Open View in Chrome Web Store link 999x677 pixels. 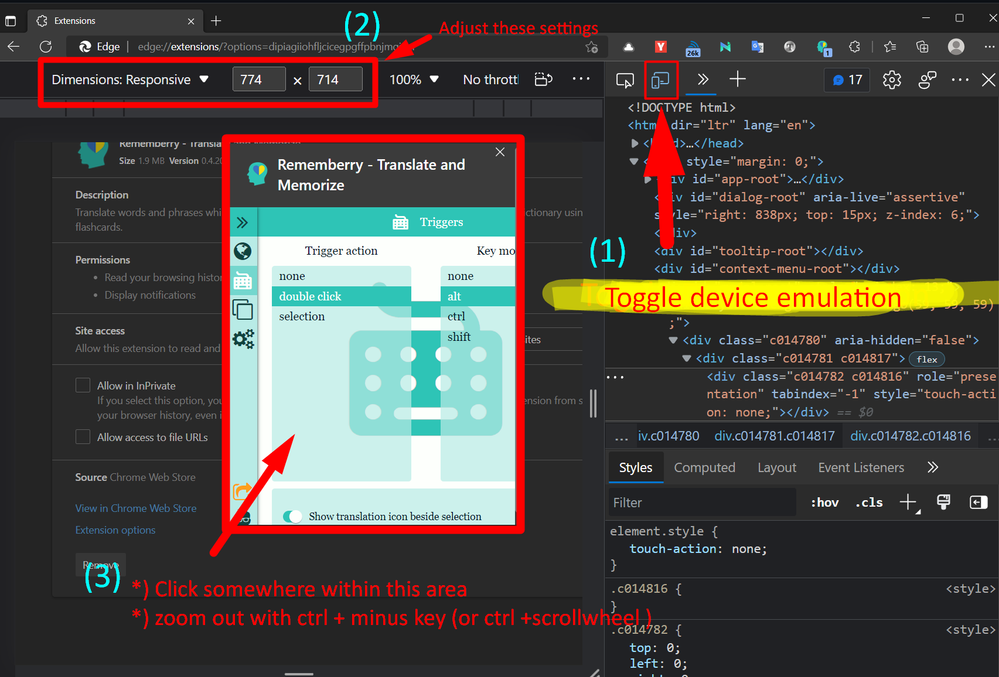pos(136,508)
